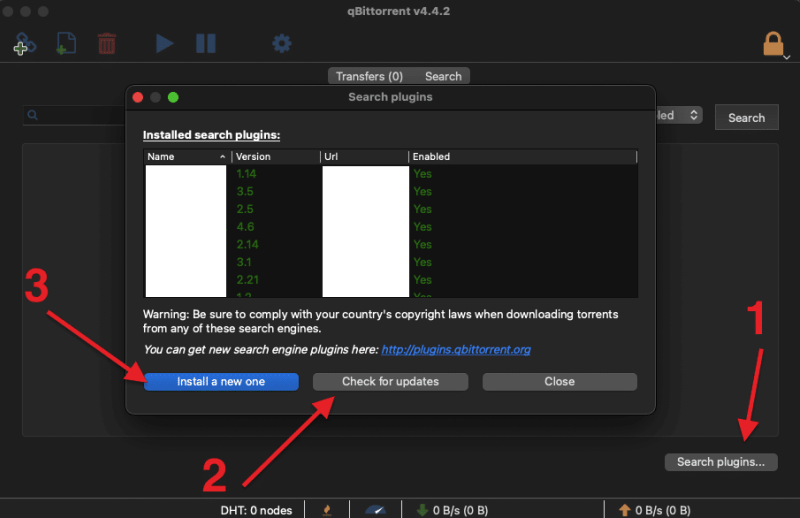The height and width of the screenshot is (518, 800).
Task: Open the plugin selection dropdown near Search button
Action: tap(678, 115)
